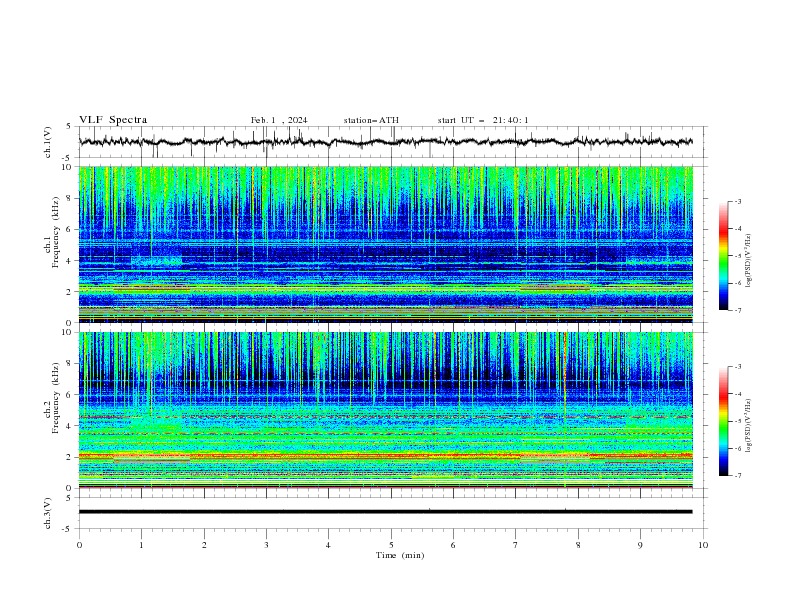Click the 'VLF Spectra' title text
This screenshot has height=612, width=792.
[113, 120]
